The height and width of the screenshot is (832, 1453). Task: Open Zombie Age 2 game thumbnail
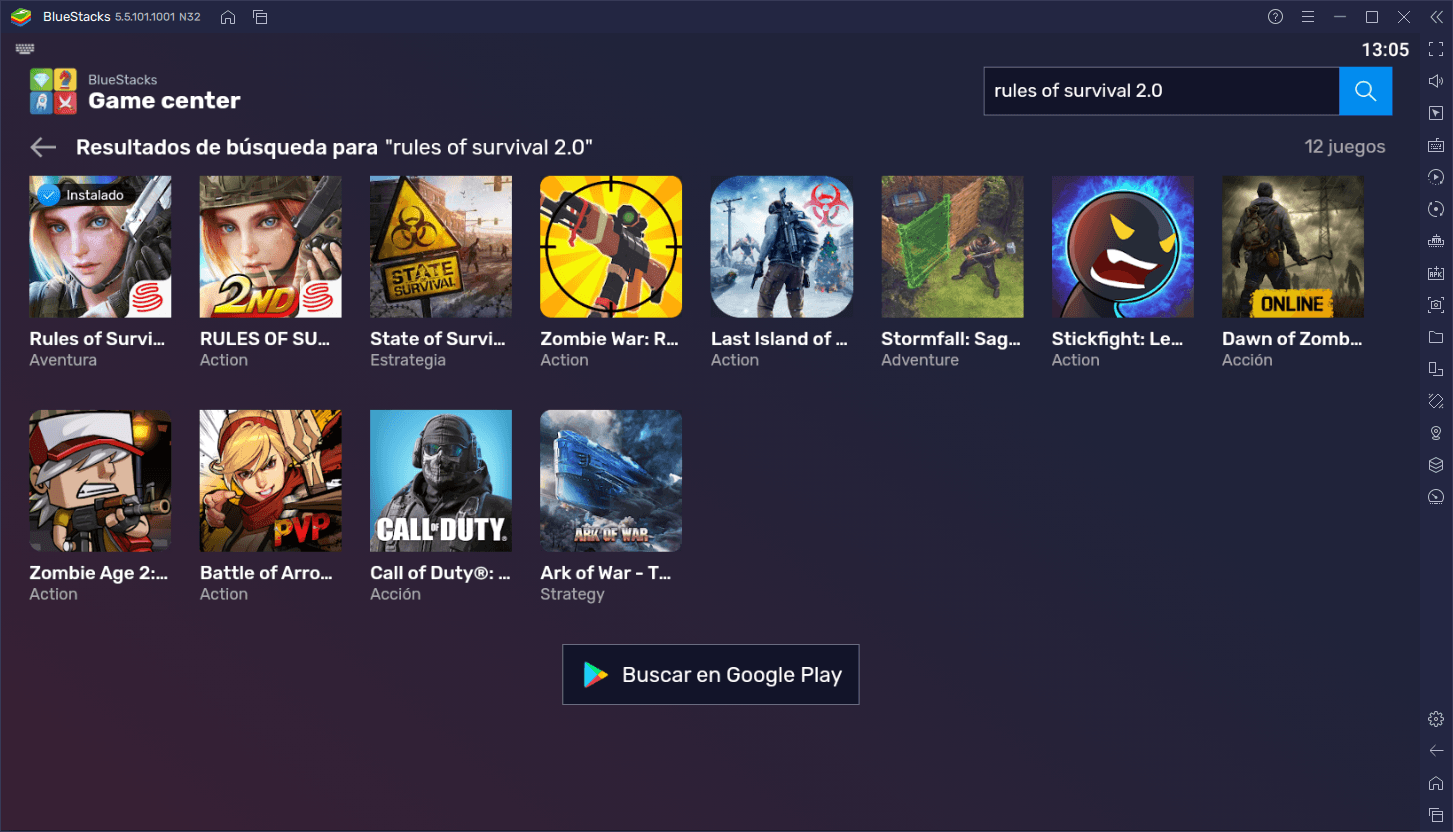click(100, 481)
